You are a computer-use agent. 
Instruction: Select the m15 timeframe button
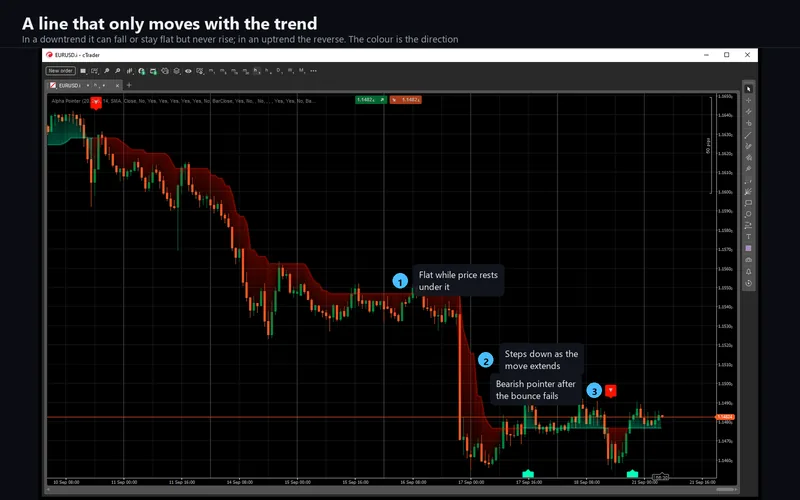pyautogui.click(x=234, y=71)
